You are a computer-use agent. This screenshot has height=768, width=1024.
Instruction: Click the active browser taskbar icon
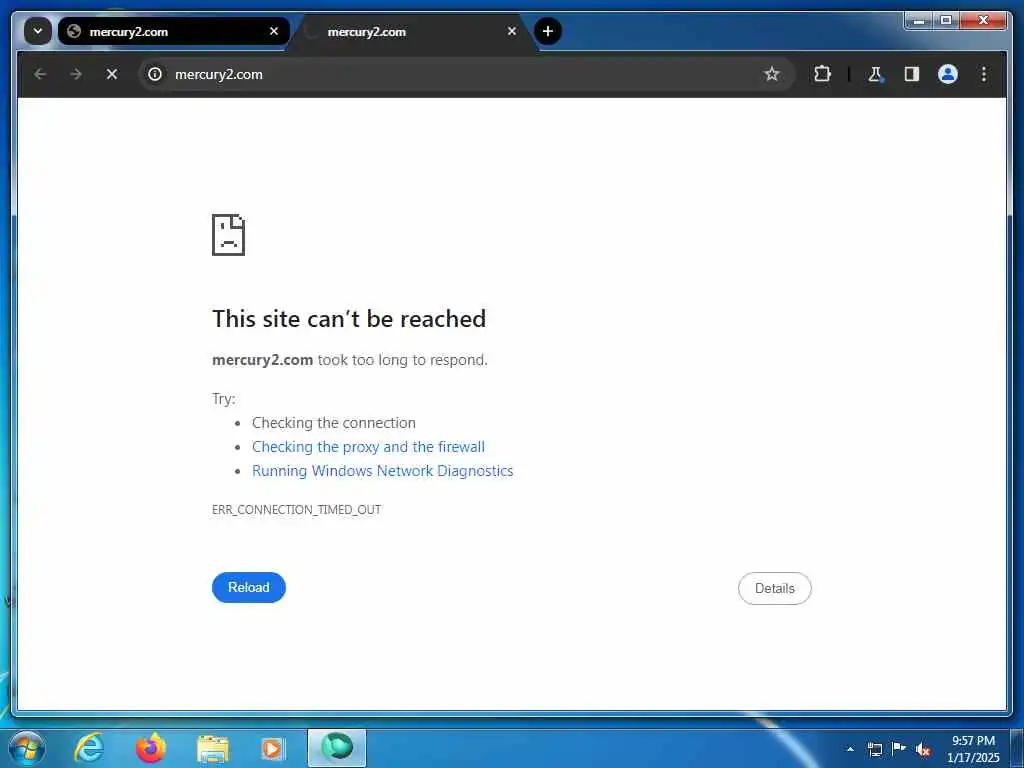click(x=337, y=748)
